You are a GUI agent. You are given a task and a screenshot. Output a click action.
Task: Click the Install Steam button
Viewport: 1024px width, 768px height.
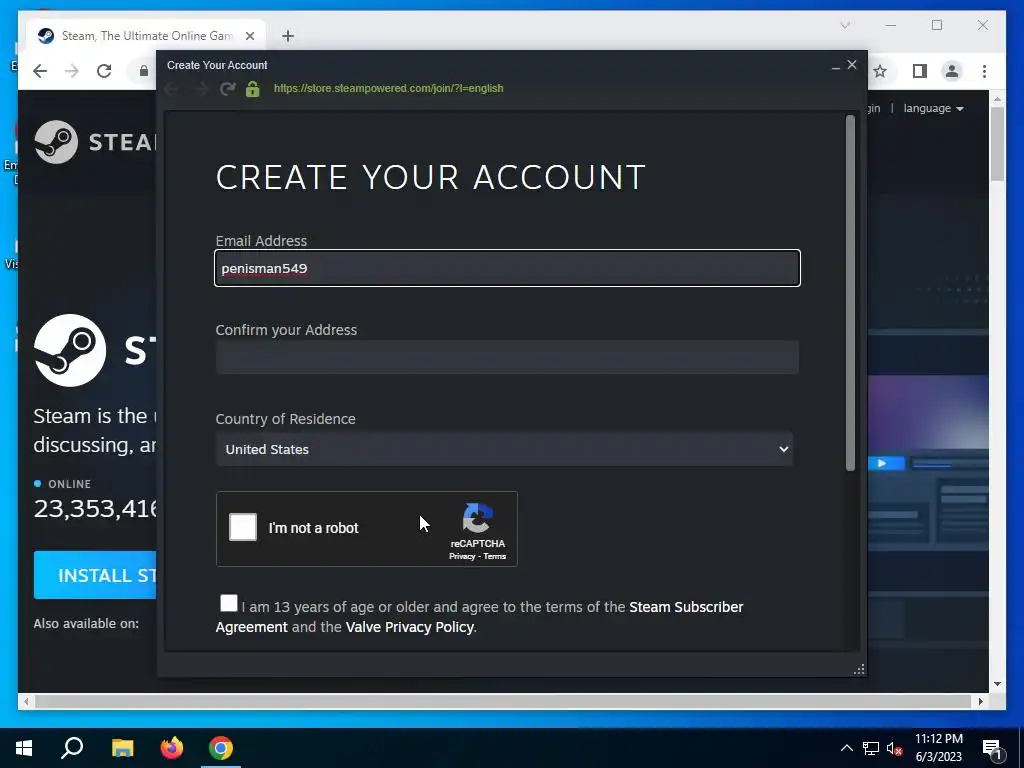pyautogui.click(x=95, y=575)
